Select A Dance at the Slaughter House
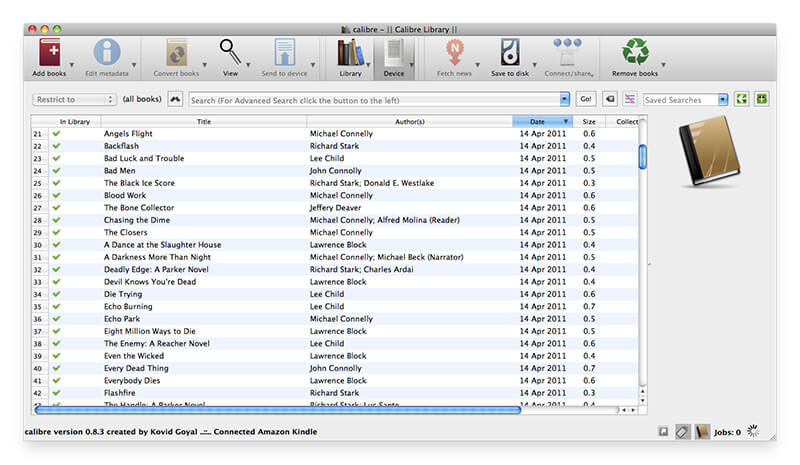 [334, 245]
